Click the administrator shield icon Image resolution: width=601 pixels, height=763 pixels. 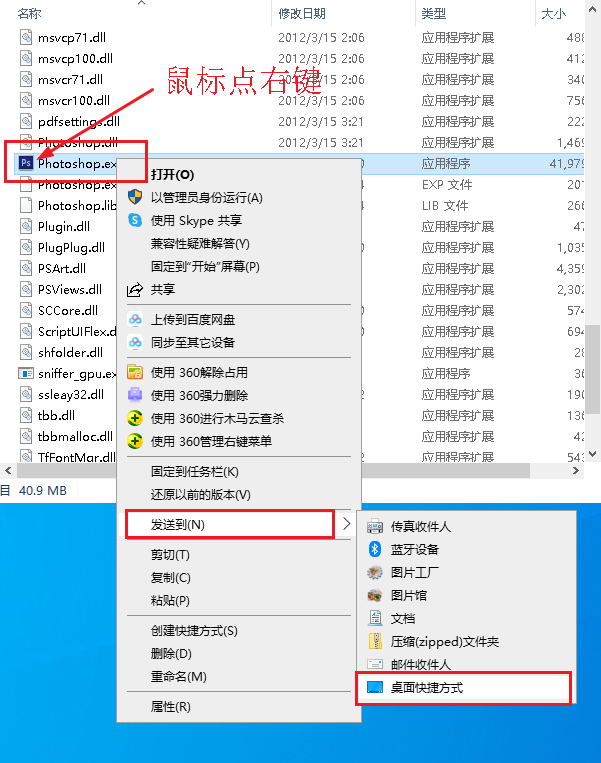(x=135, y=197)
